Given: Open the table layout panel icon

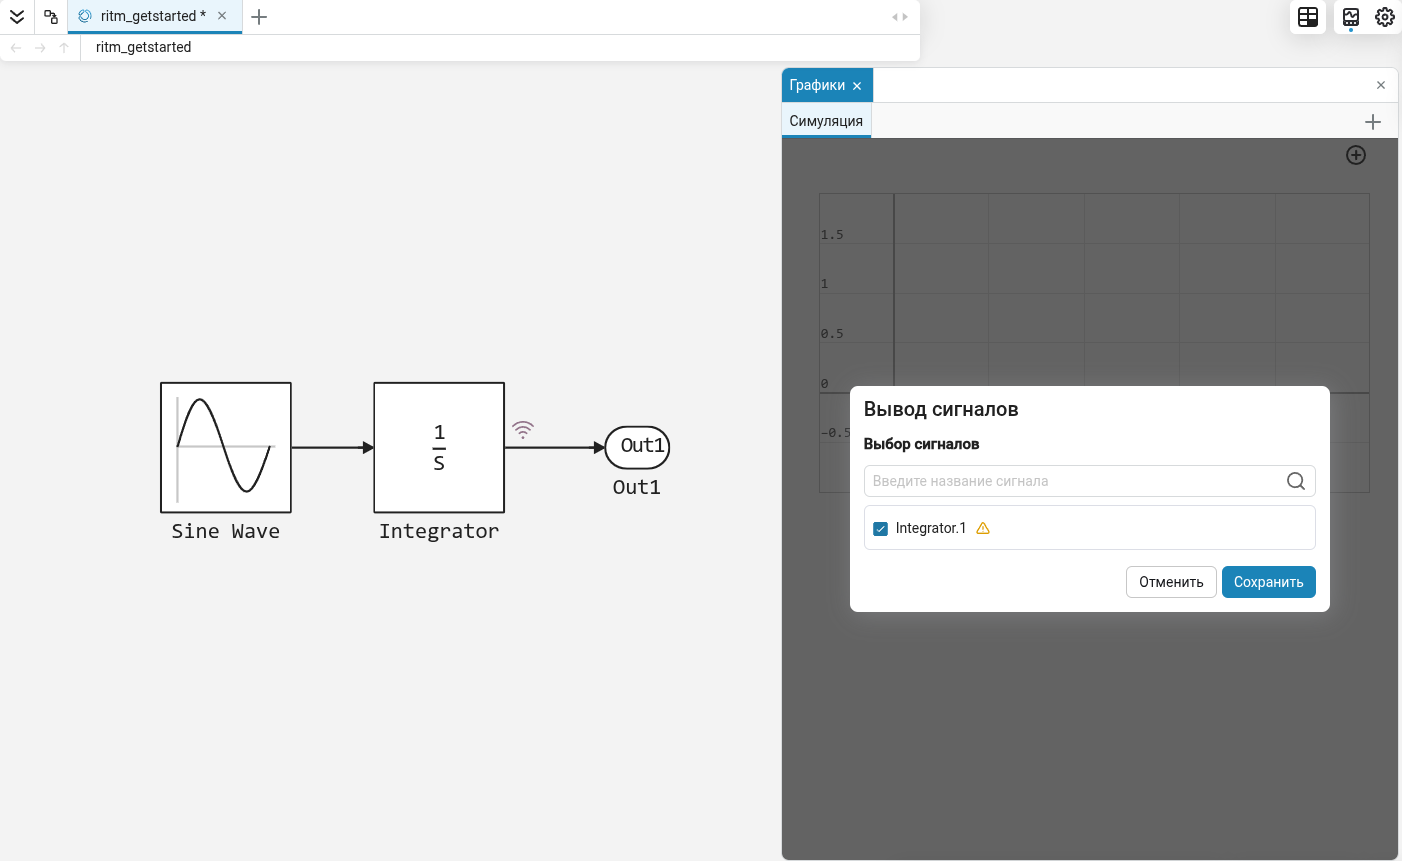Looking at the screenshot, I should [1308, 17].
